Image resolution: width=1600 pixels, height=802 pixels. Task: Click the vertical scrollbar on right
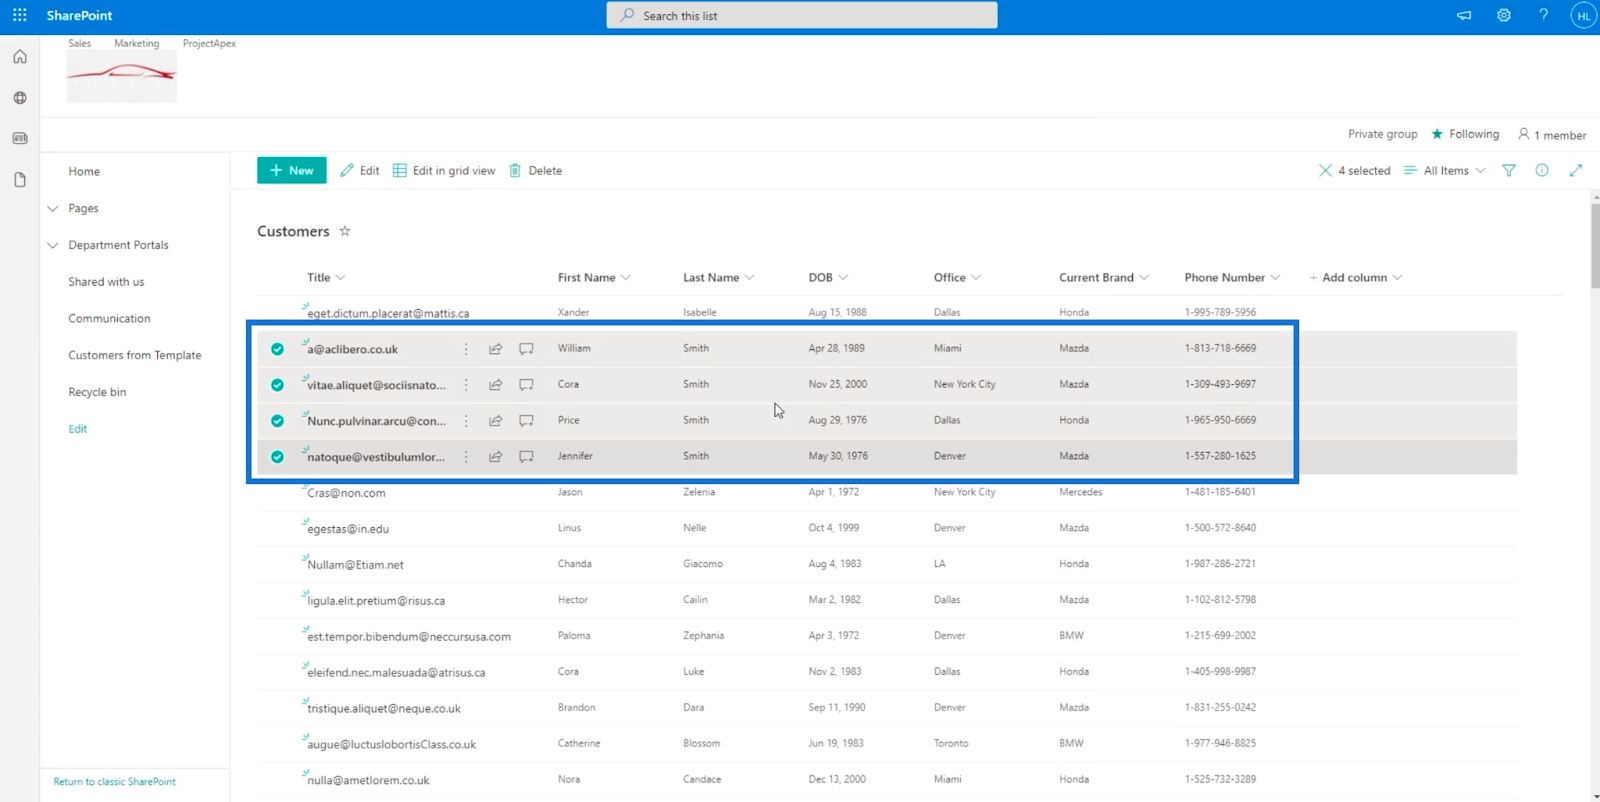[x=1594, y=245]
